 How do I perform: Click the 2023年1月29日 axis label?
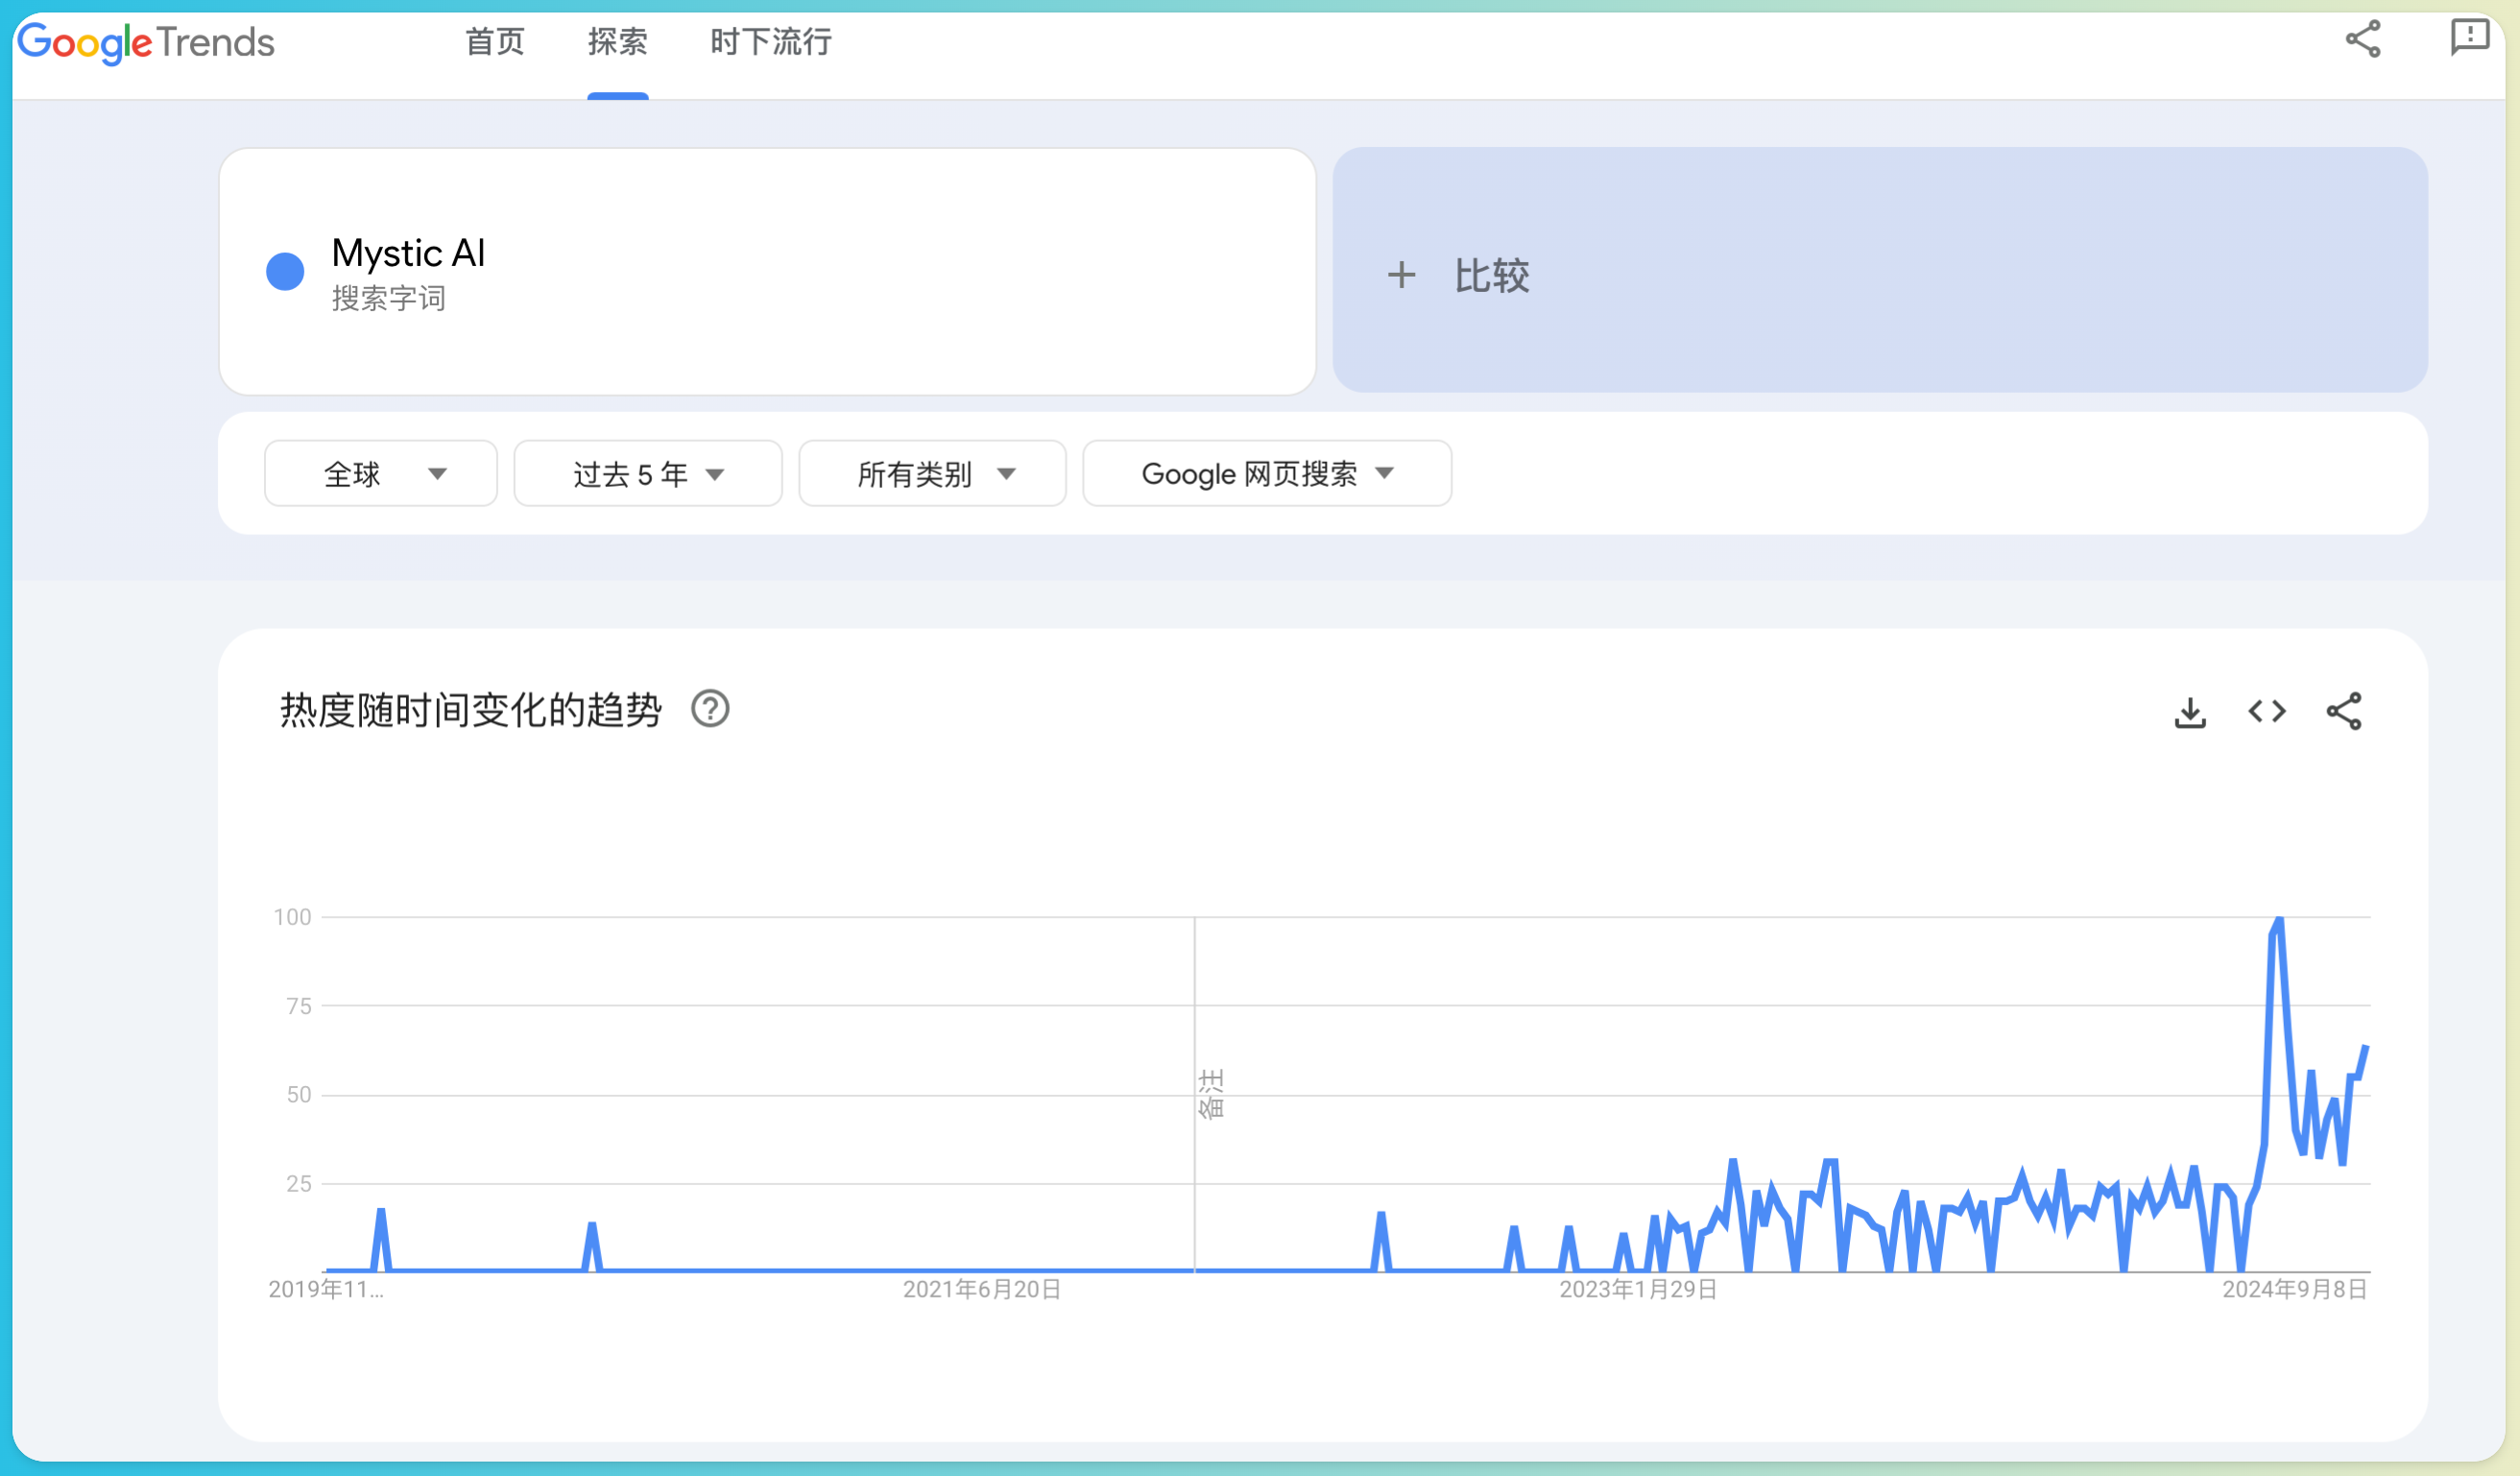[x=1638, y=1289]
